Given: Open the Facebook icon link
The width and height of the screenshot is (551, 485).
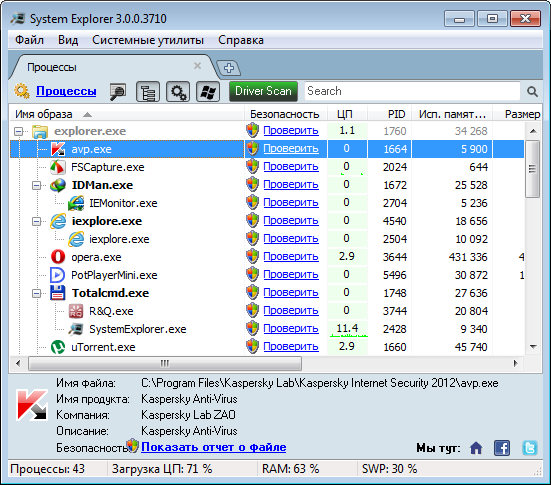Looking at the screenshot, I should (x=502, y=448).
